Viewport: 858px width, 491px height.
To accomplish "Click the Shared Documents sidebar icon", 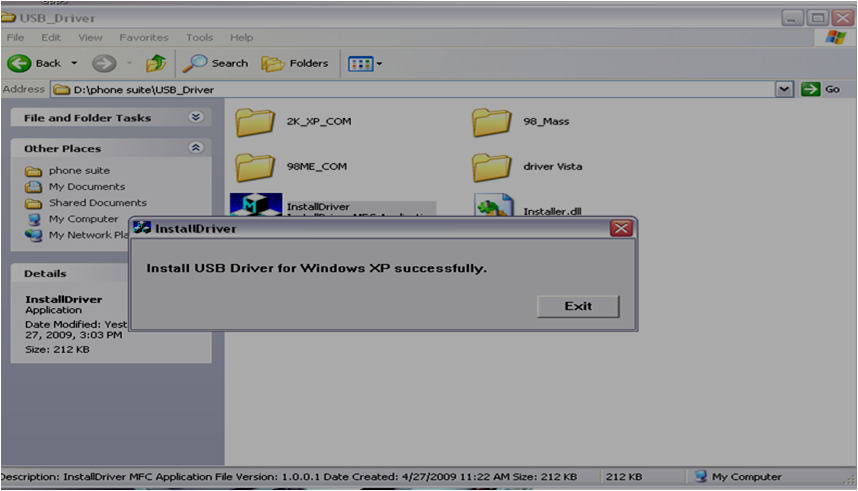I will (33, 204).
